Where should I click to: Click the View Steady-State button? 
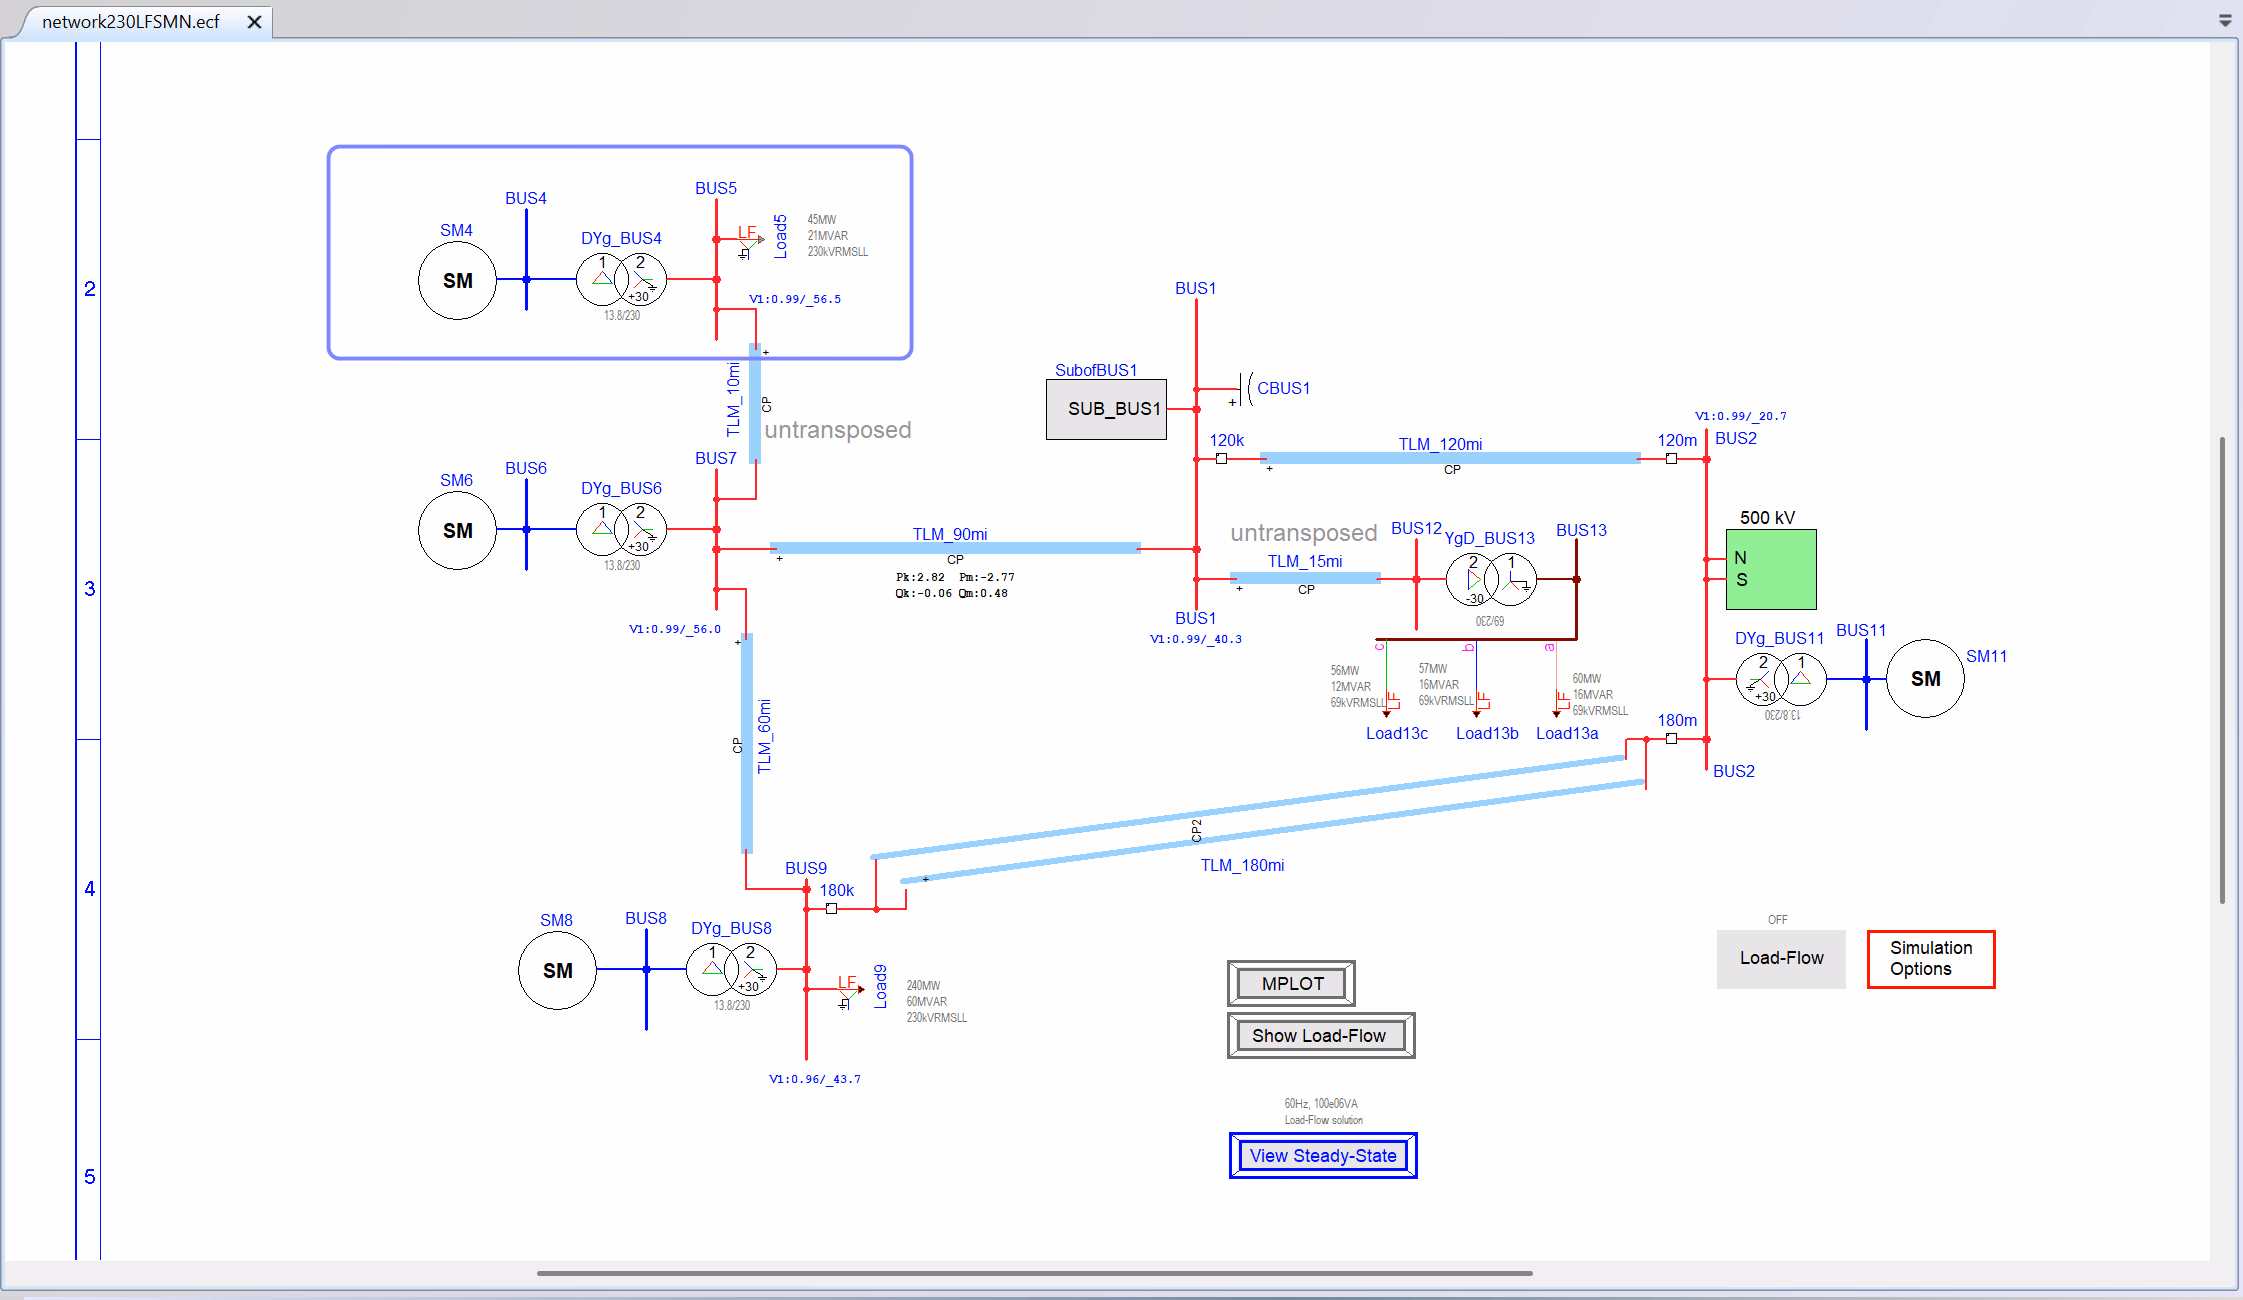[1323, 1156]
